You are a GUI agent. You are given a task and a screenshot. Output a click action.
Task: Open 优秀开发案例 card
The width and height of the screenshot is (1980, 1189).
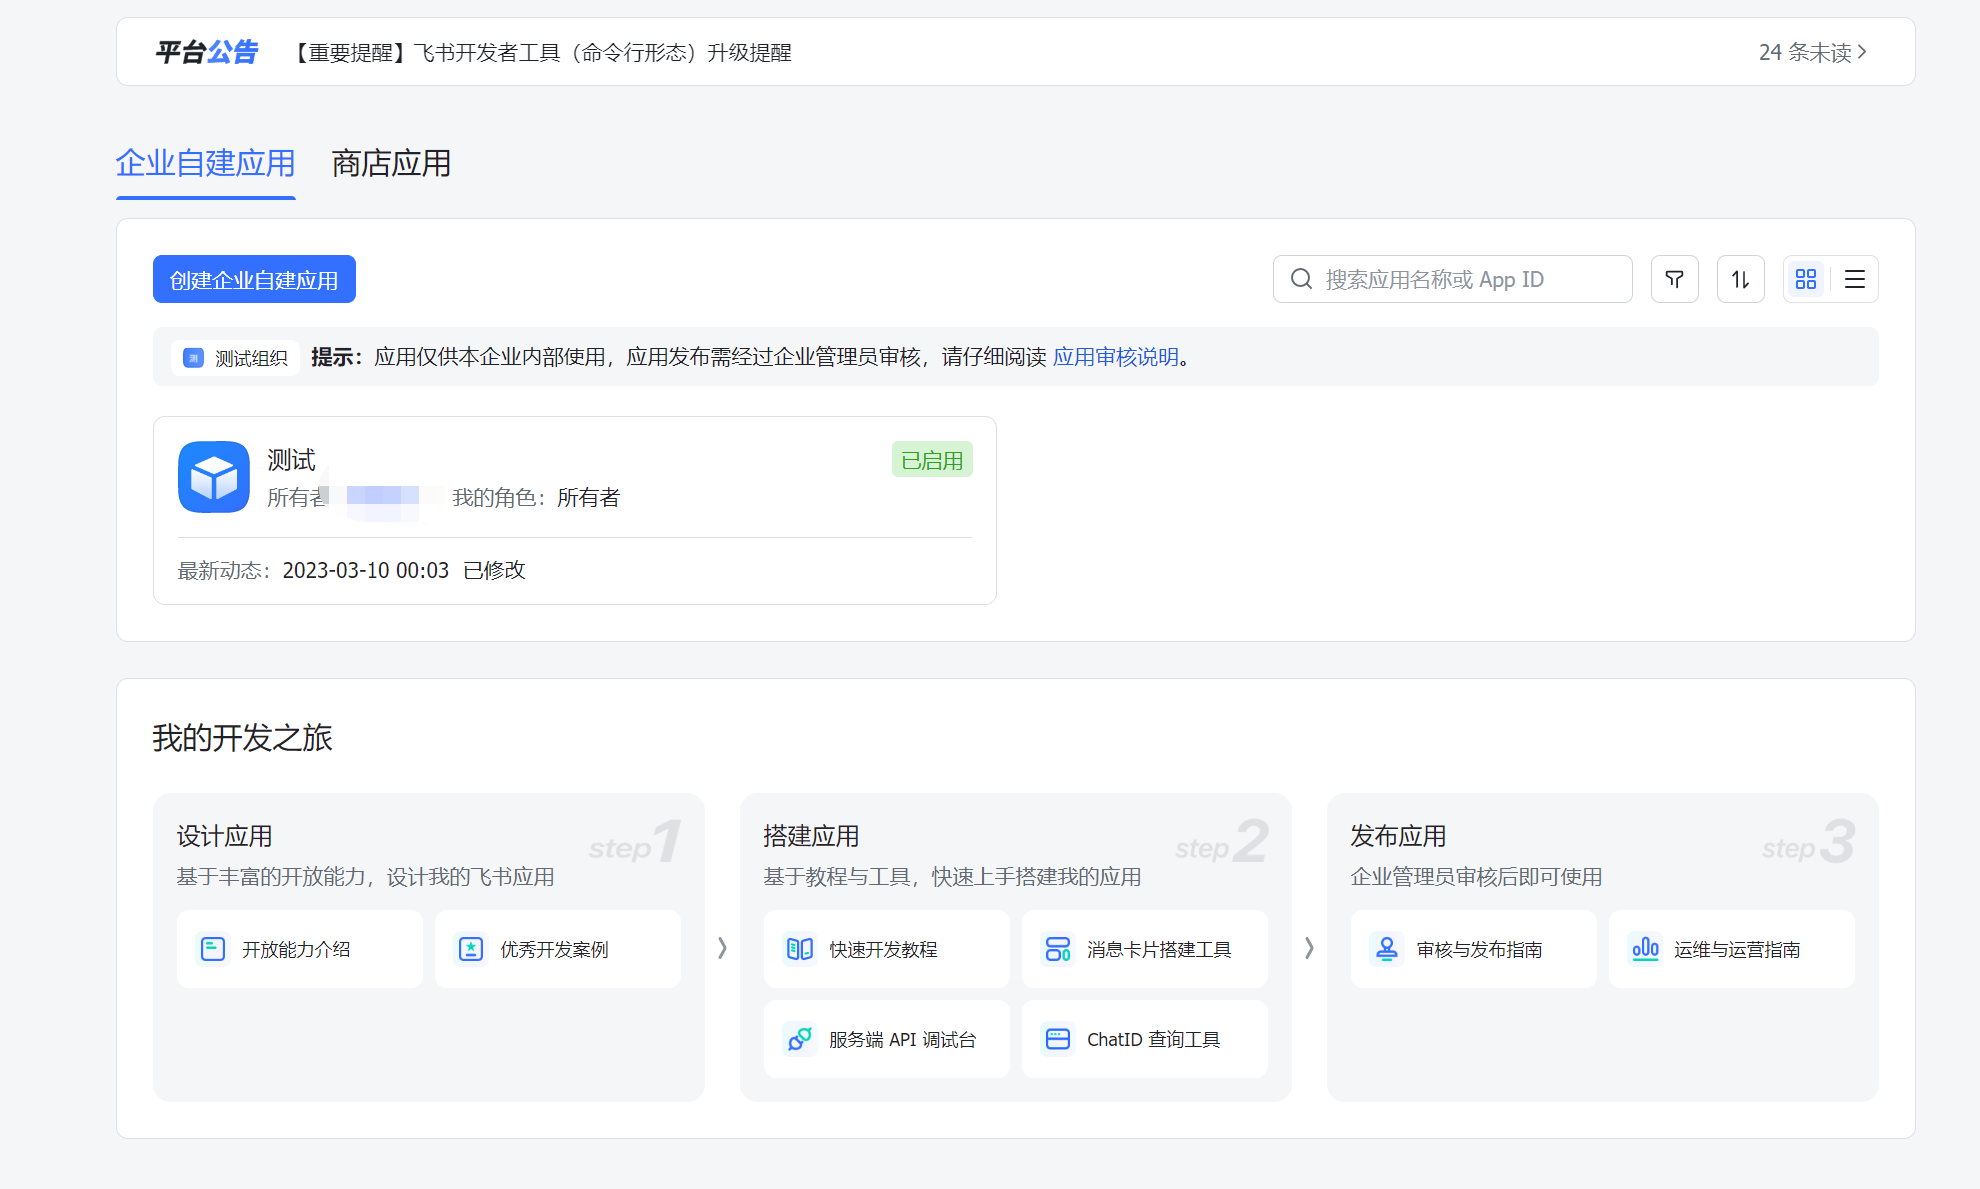pos(557,949)
